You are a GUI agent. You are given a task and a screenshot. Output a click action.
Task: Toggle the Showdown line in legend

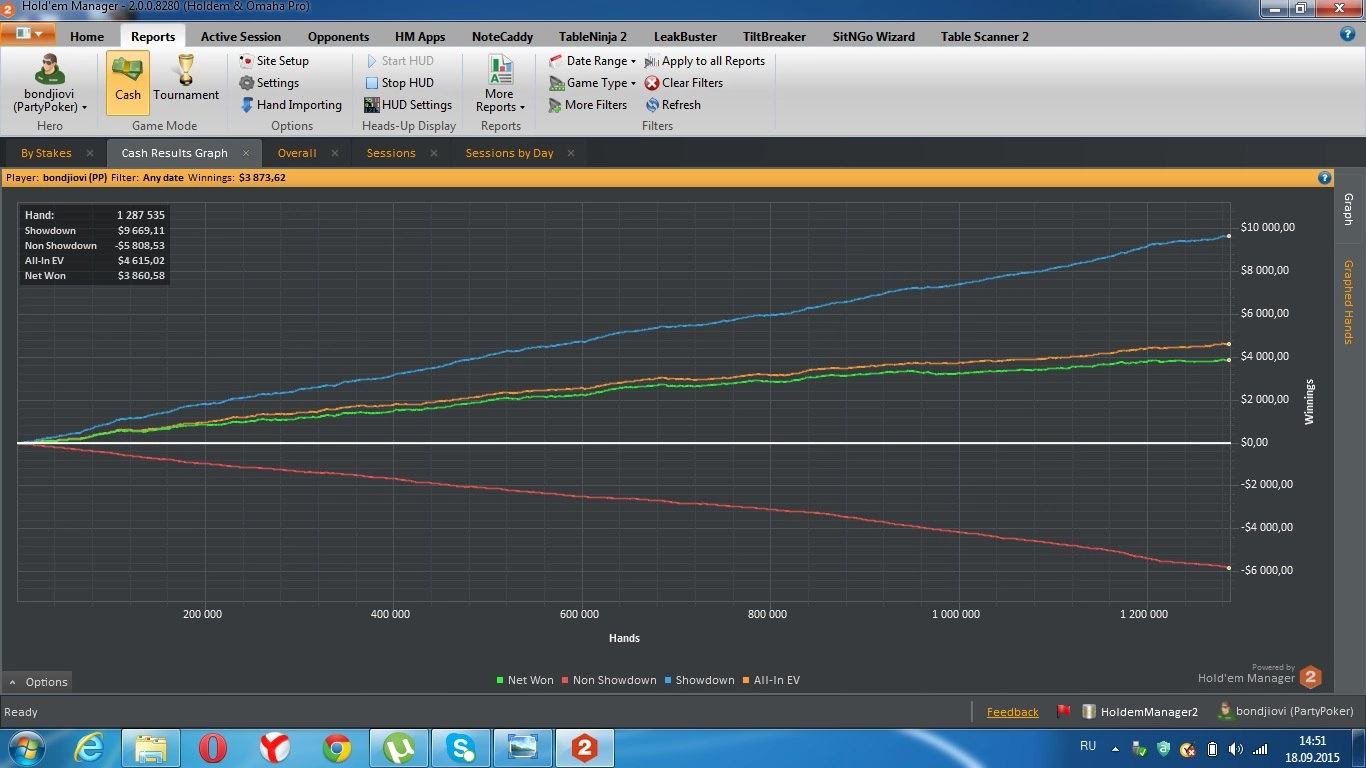pyautogui.click(x=699, y=680)
